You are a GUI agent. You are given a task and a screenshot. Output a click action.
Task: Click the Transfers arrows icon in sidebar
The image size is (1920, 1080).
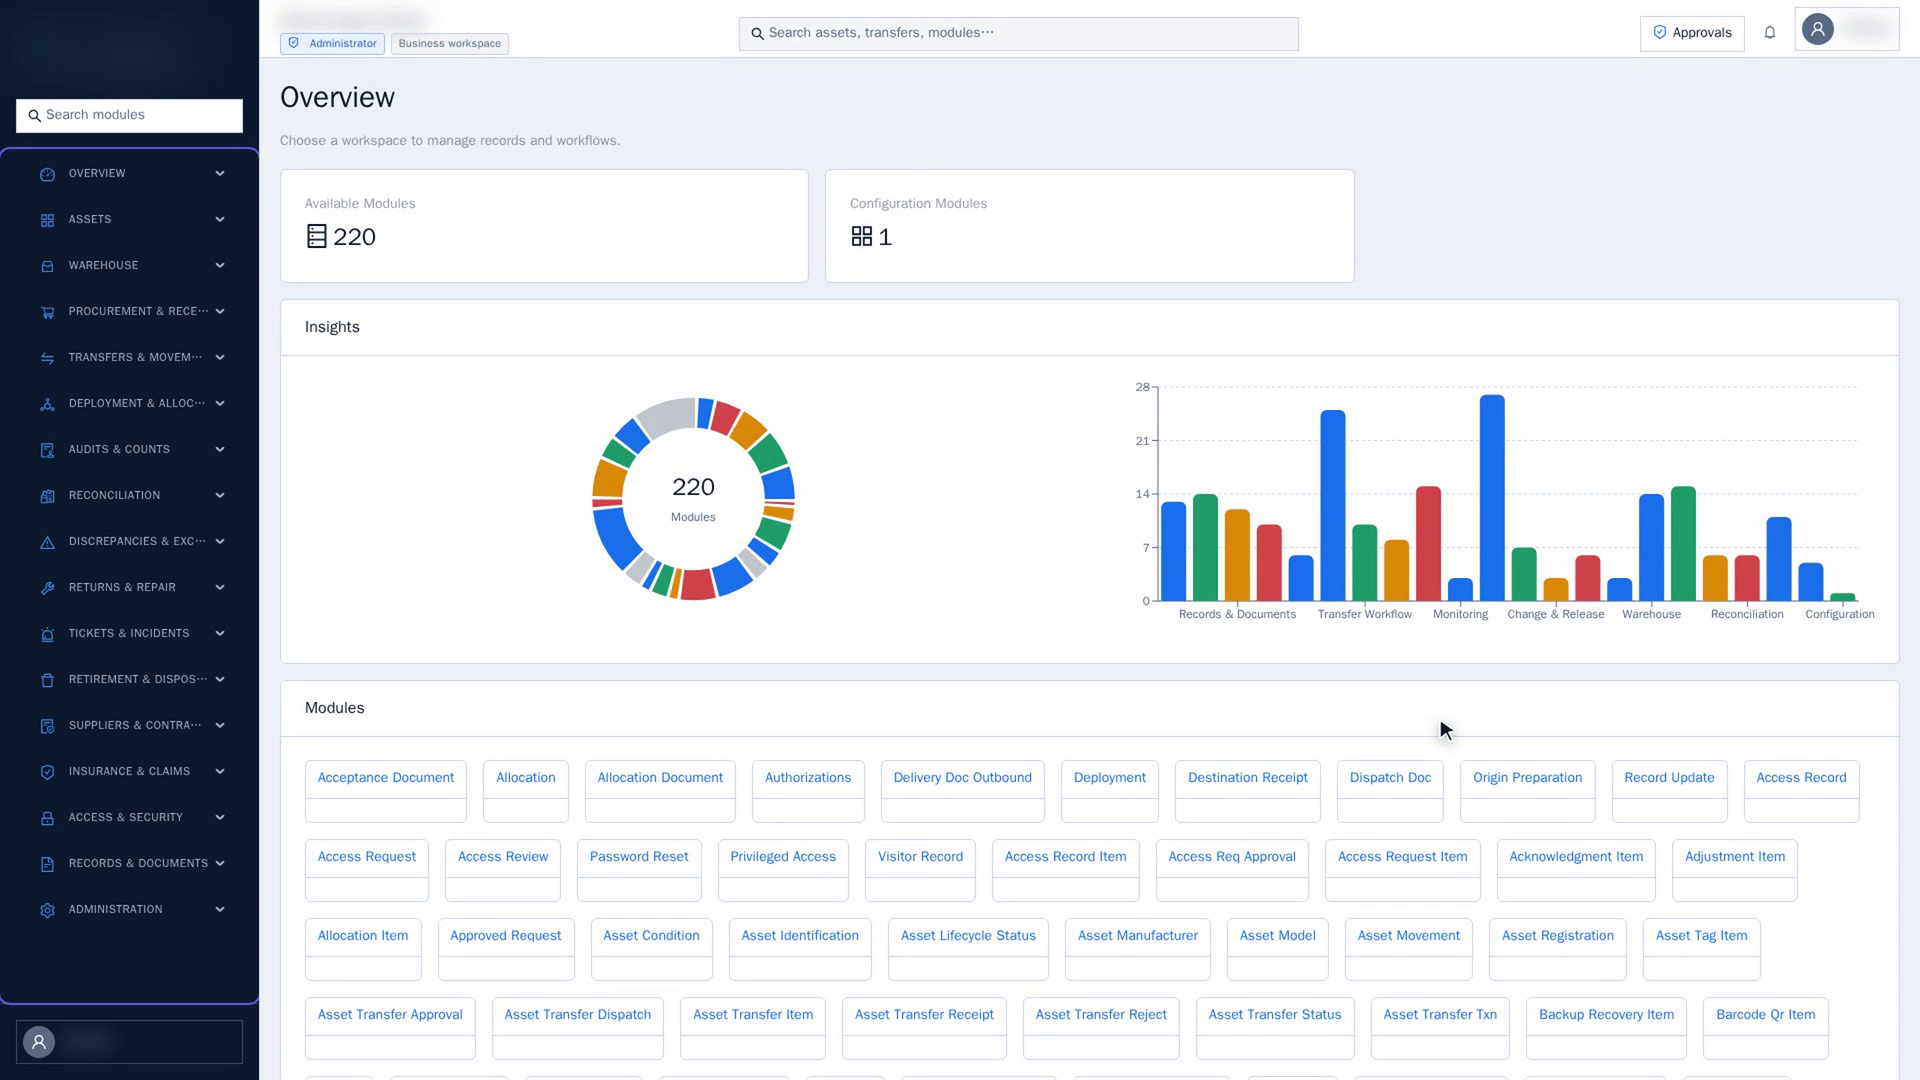(47, 358)
